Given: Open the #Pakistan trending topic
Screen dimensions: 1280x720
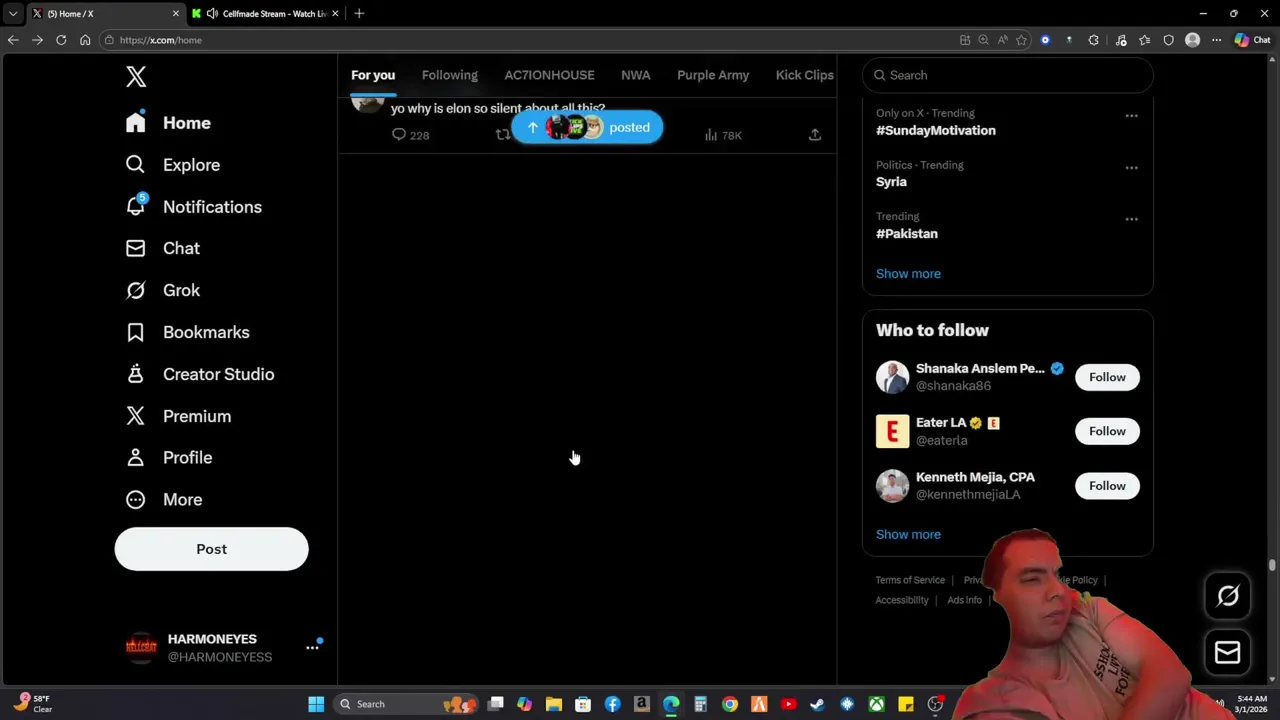Looking at the screenshot, I should [907, 233].
